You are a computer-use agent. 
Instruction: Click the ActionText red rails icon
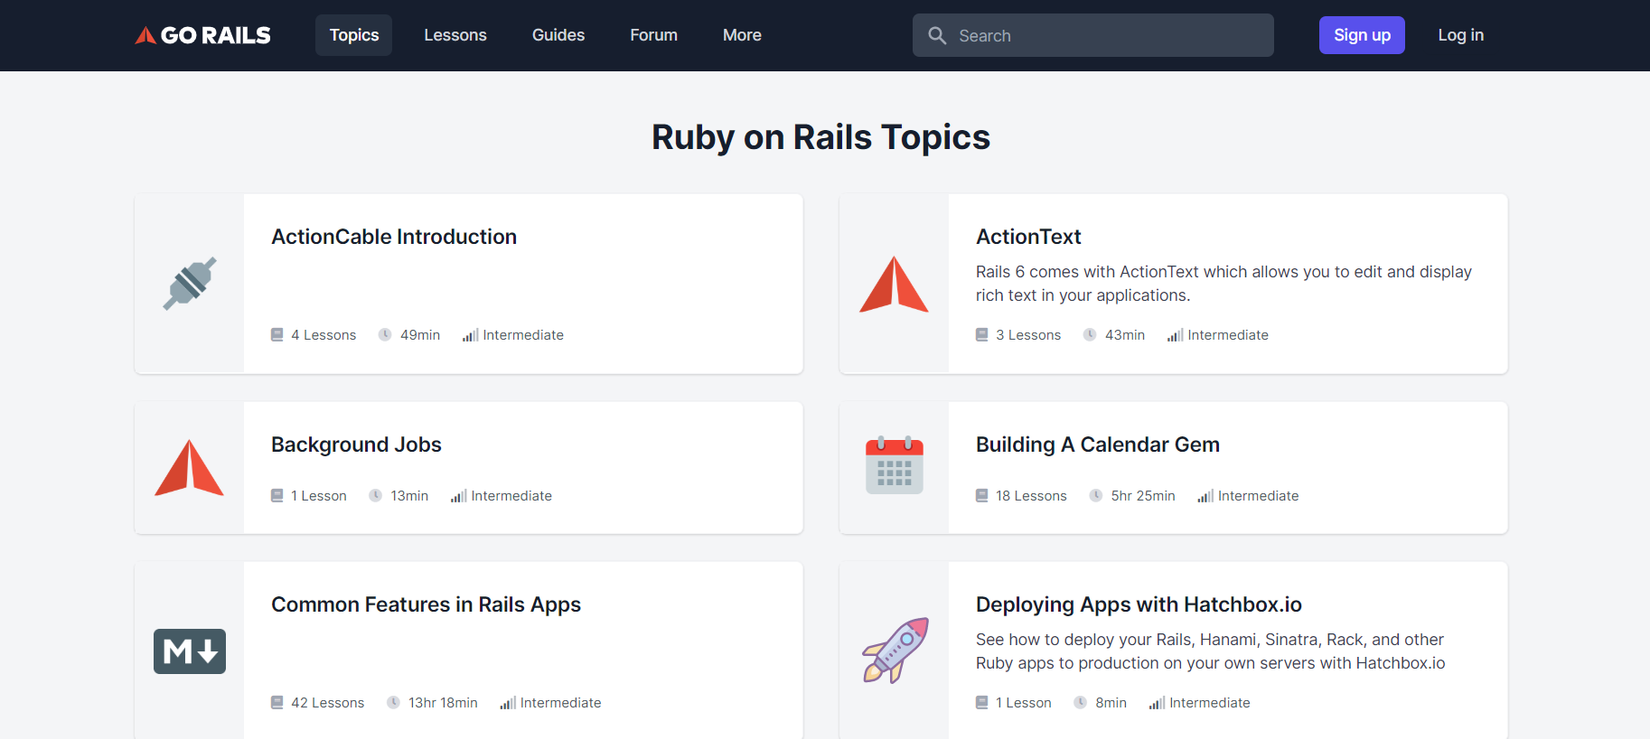[893, 284]
